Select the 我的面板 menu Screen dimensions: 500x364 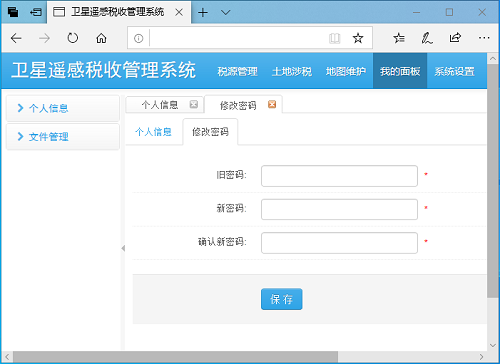[x=400, y=71]
